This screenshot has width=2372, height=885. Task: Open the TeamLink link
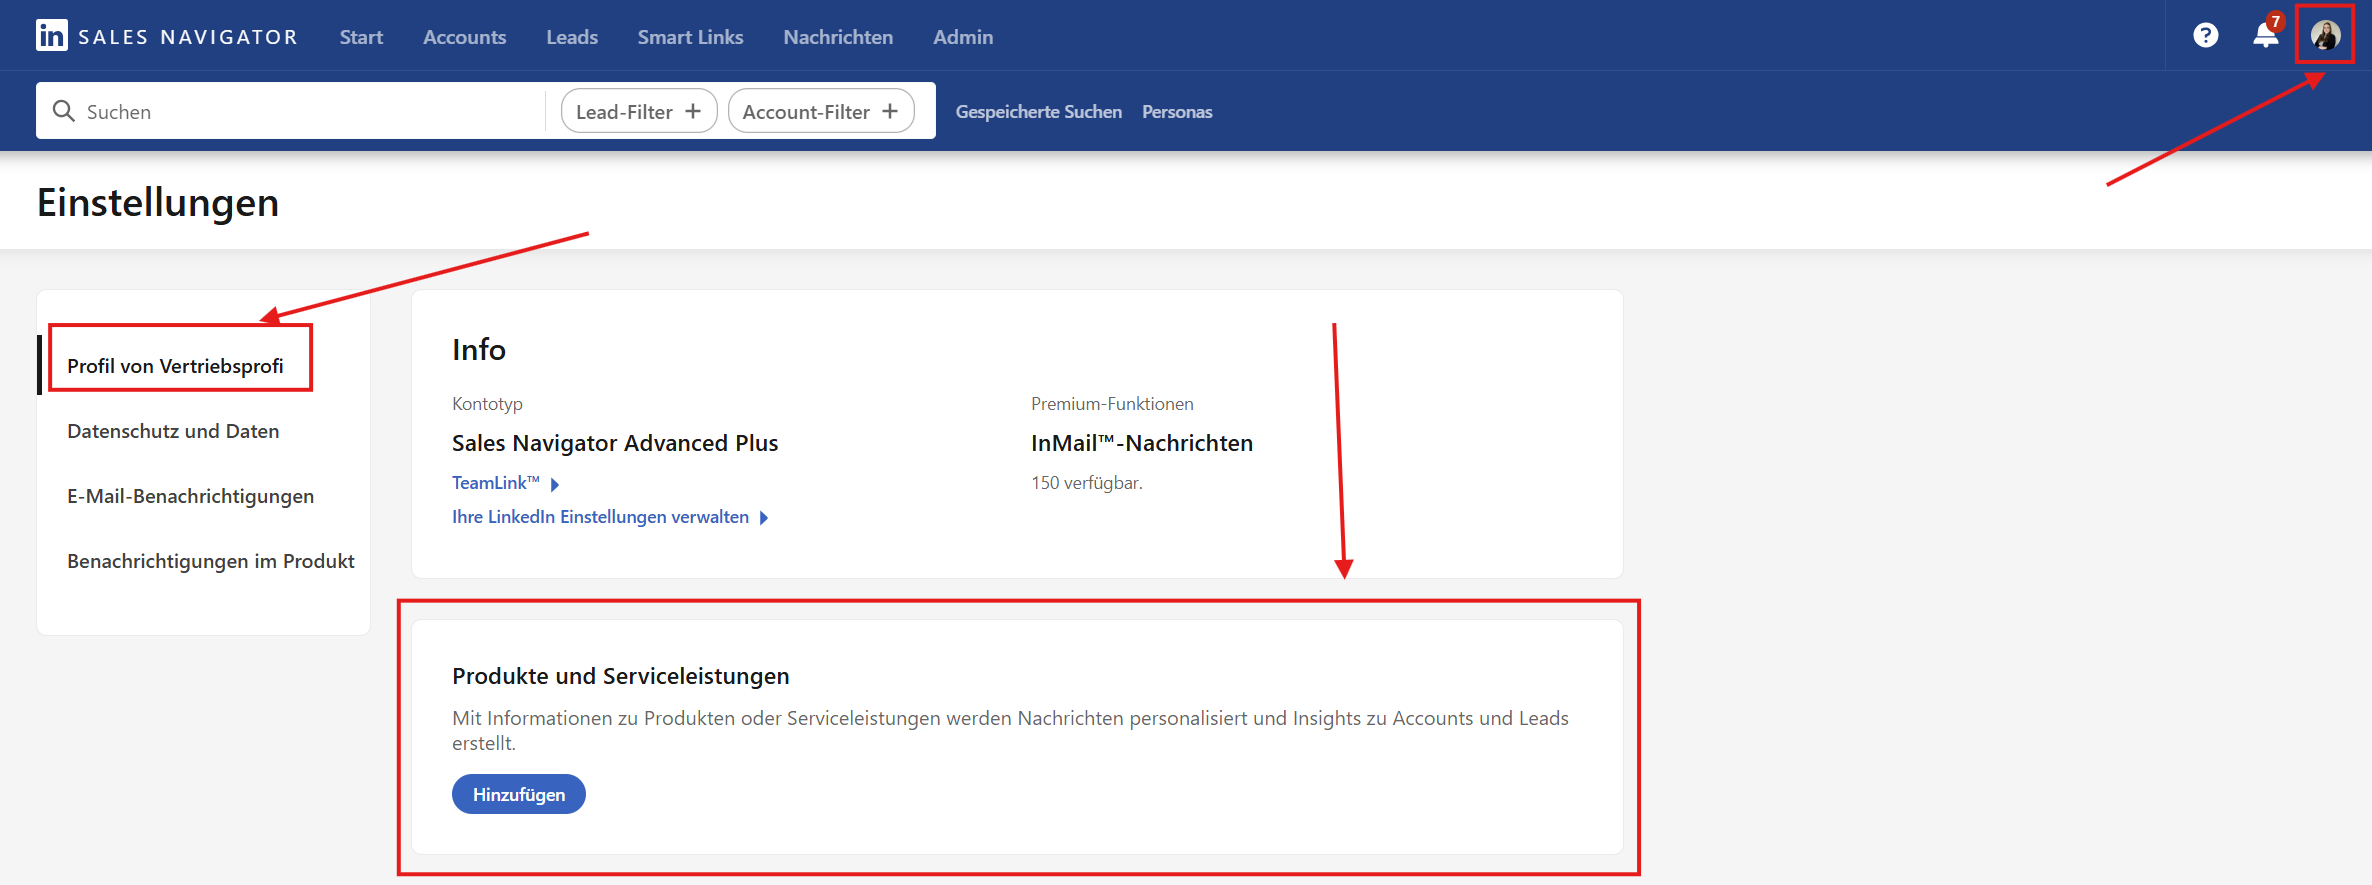[495, 483]
